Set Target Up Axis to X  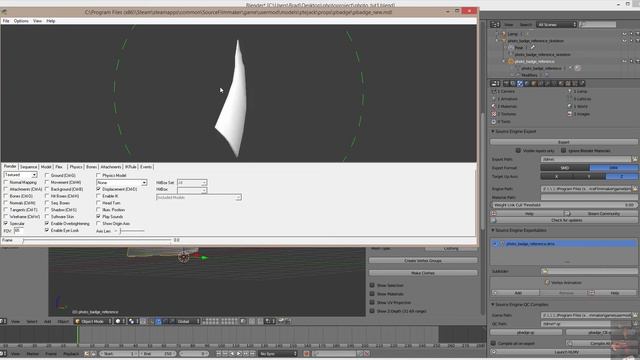[557, 176]
